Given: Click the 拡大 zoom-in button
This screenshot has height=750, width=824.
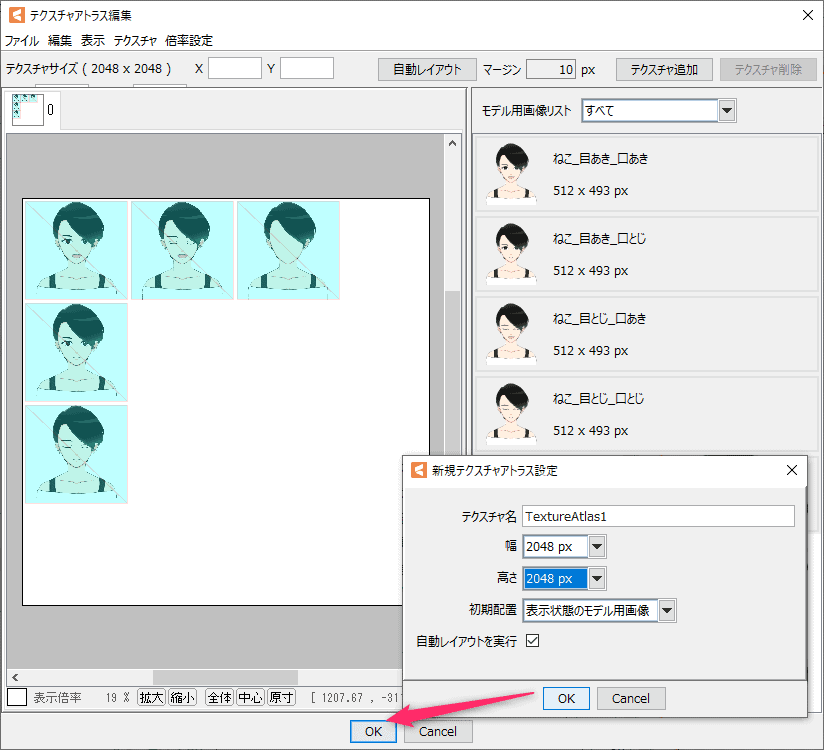Looking at the screenshot, I should (151, 698).
